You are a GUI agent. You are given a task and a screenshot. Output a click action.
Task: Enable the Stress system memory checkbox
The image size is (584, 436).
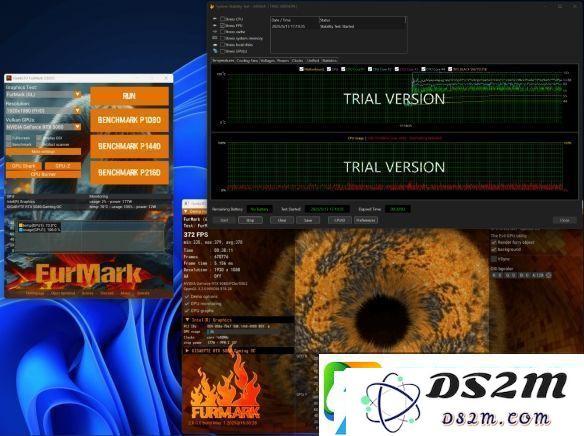222,38
